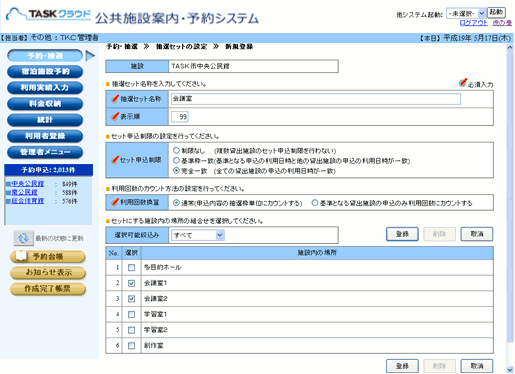
Task: Click the book icon on 予約台帳
Action: [21, 256]
